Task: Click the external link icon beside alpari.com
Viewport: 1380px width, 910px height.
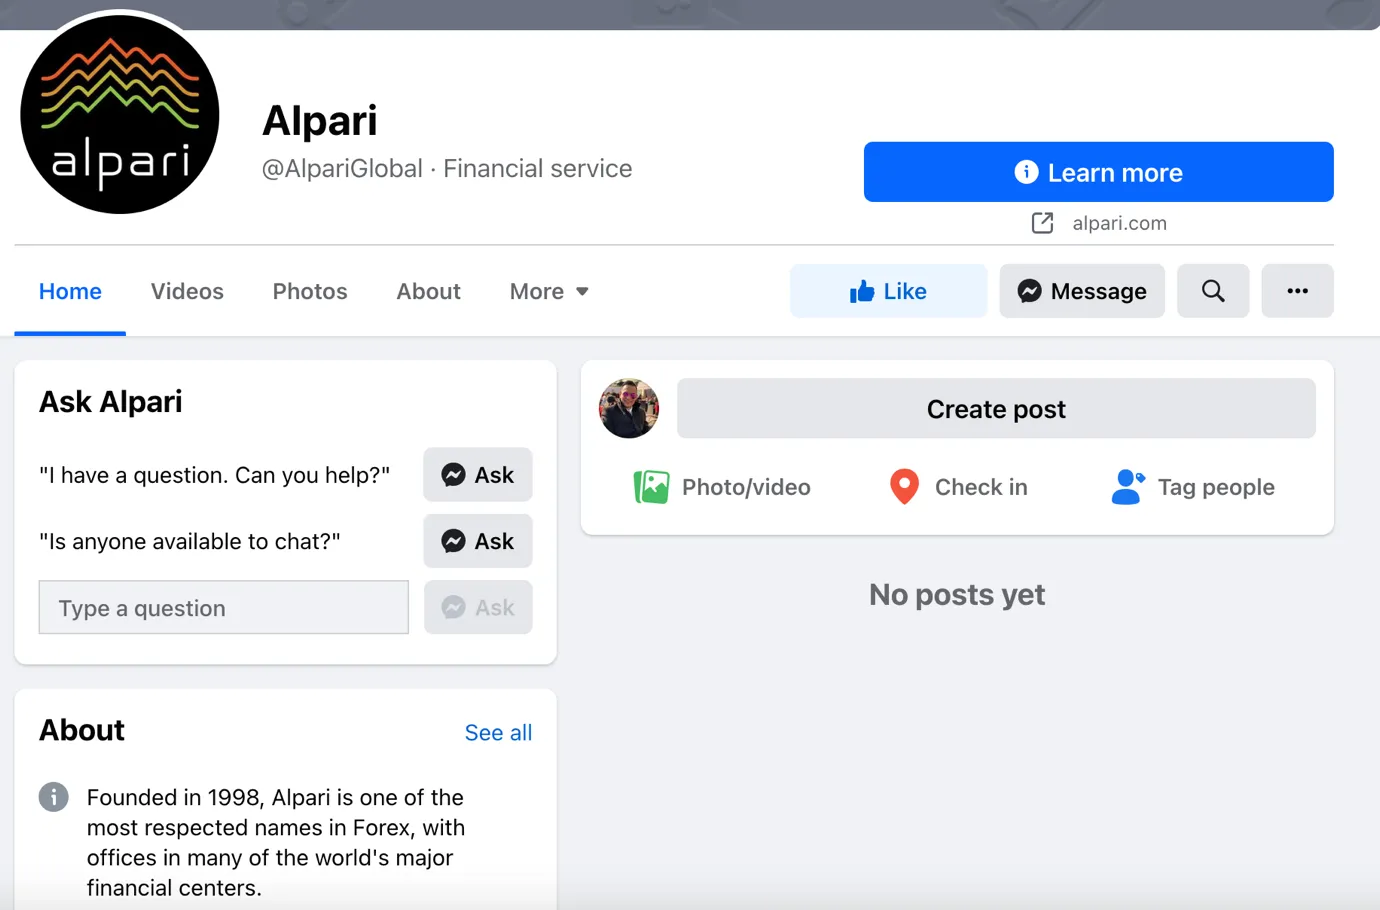Action: coord(1042,223)
